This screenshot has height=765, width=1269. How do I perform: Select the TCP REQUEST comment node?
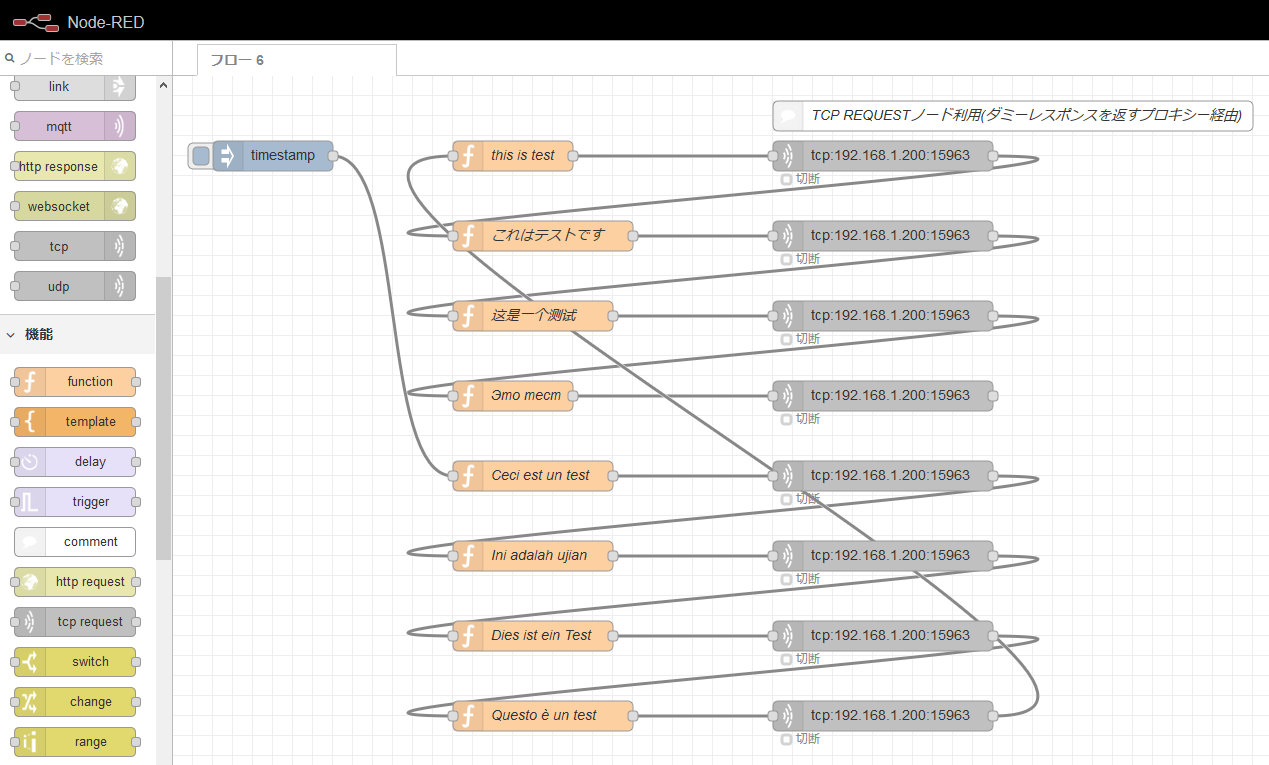tap(1013, 116)
